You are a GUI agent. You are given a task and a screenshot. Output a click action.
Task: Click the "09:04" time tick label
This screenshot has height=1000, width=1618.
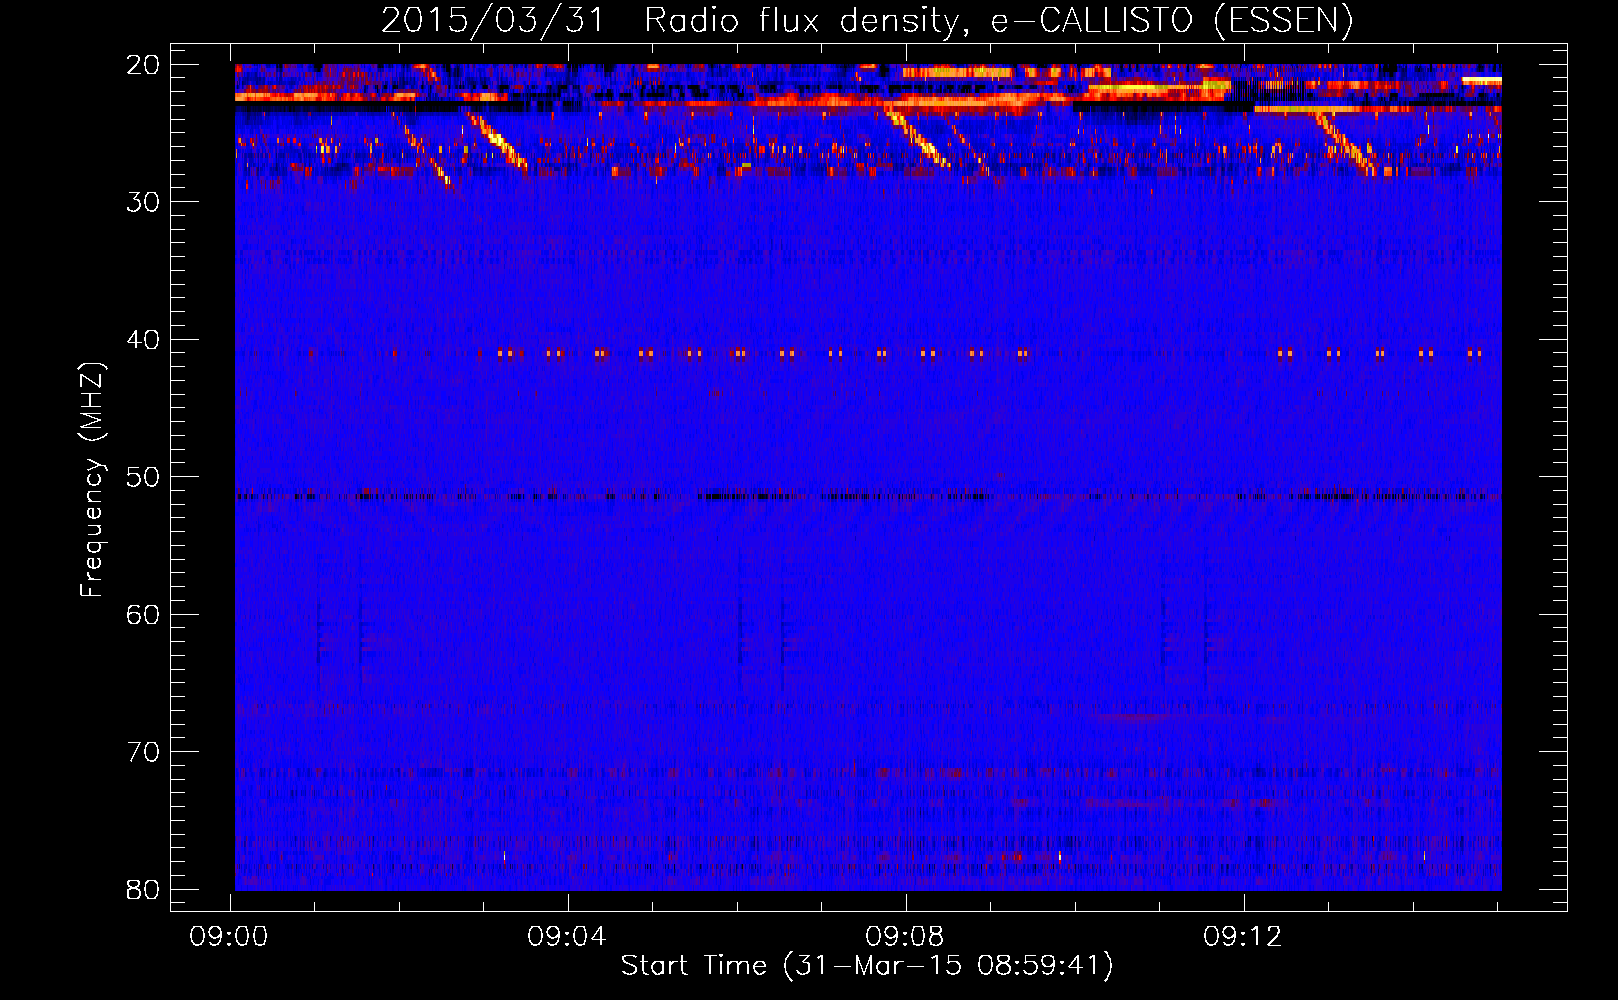pos(567,937)
